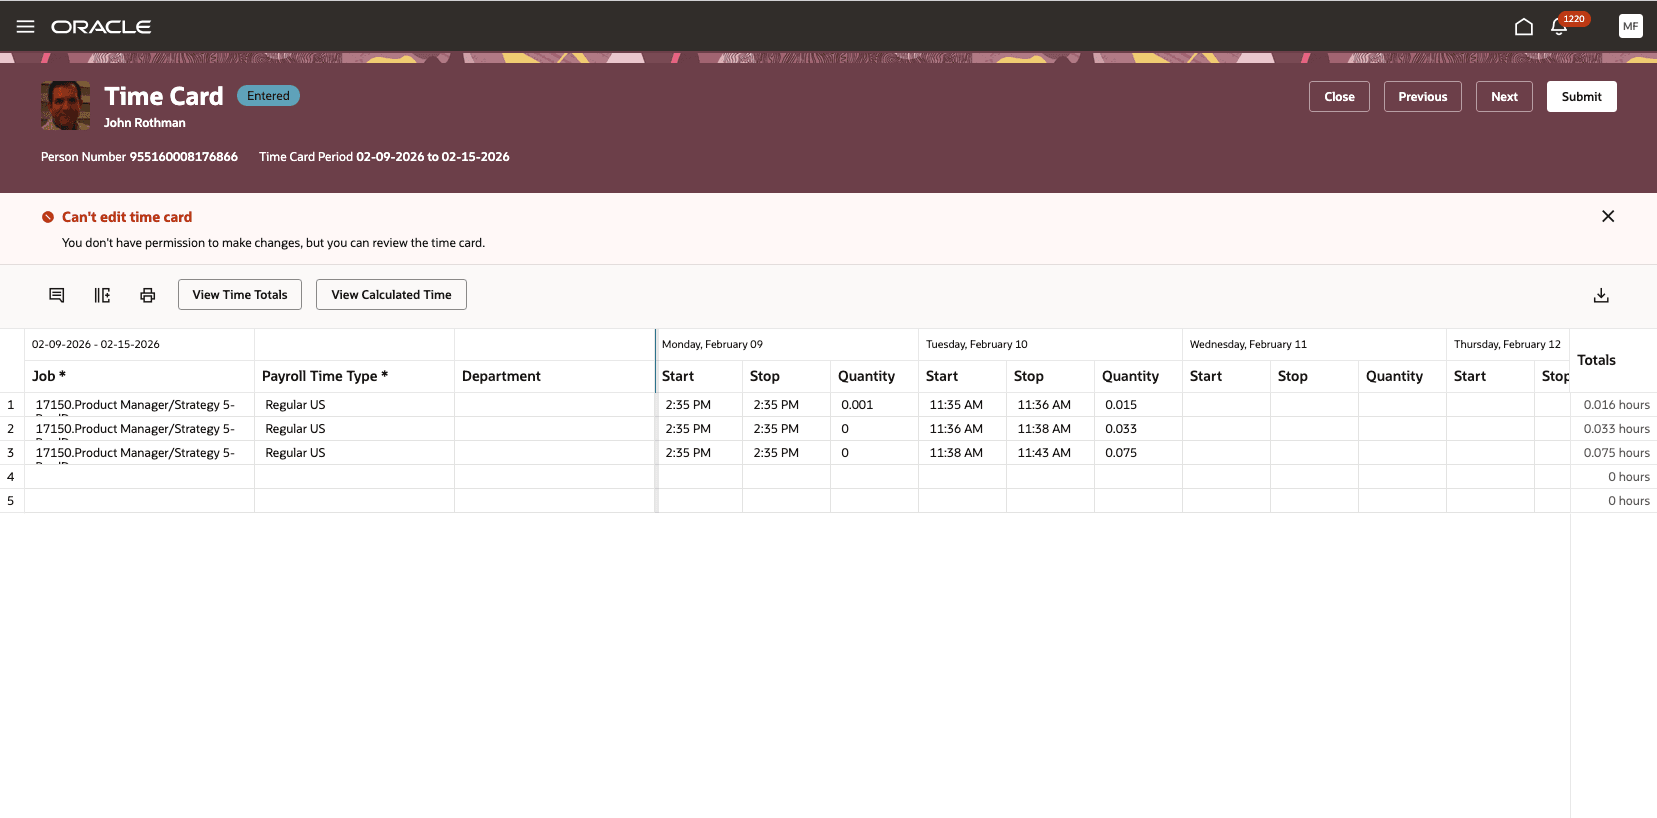This screenshot has width=1657, height=818.
Task: Download the time card with export icon
Action: click(x=1601, y=295)
